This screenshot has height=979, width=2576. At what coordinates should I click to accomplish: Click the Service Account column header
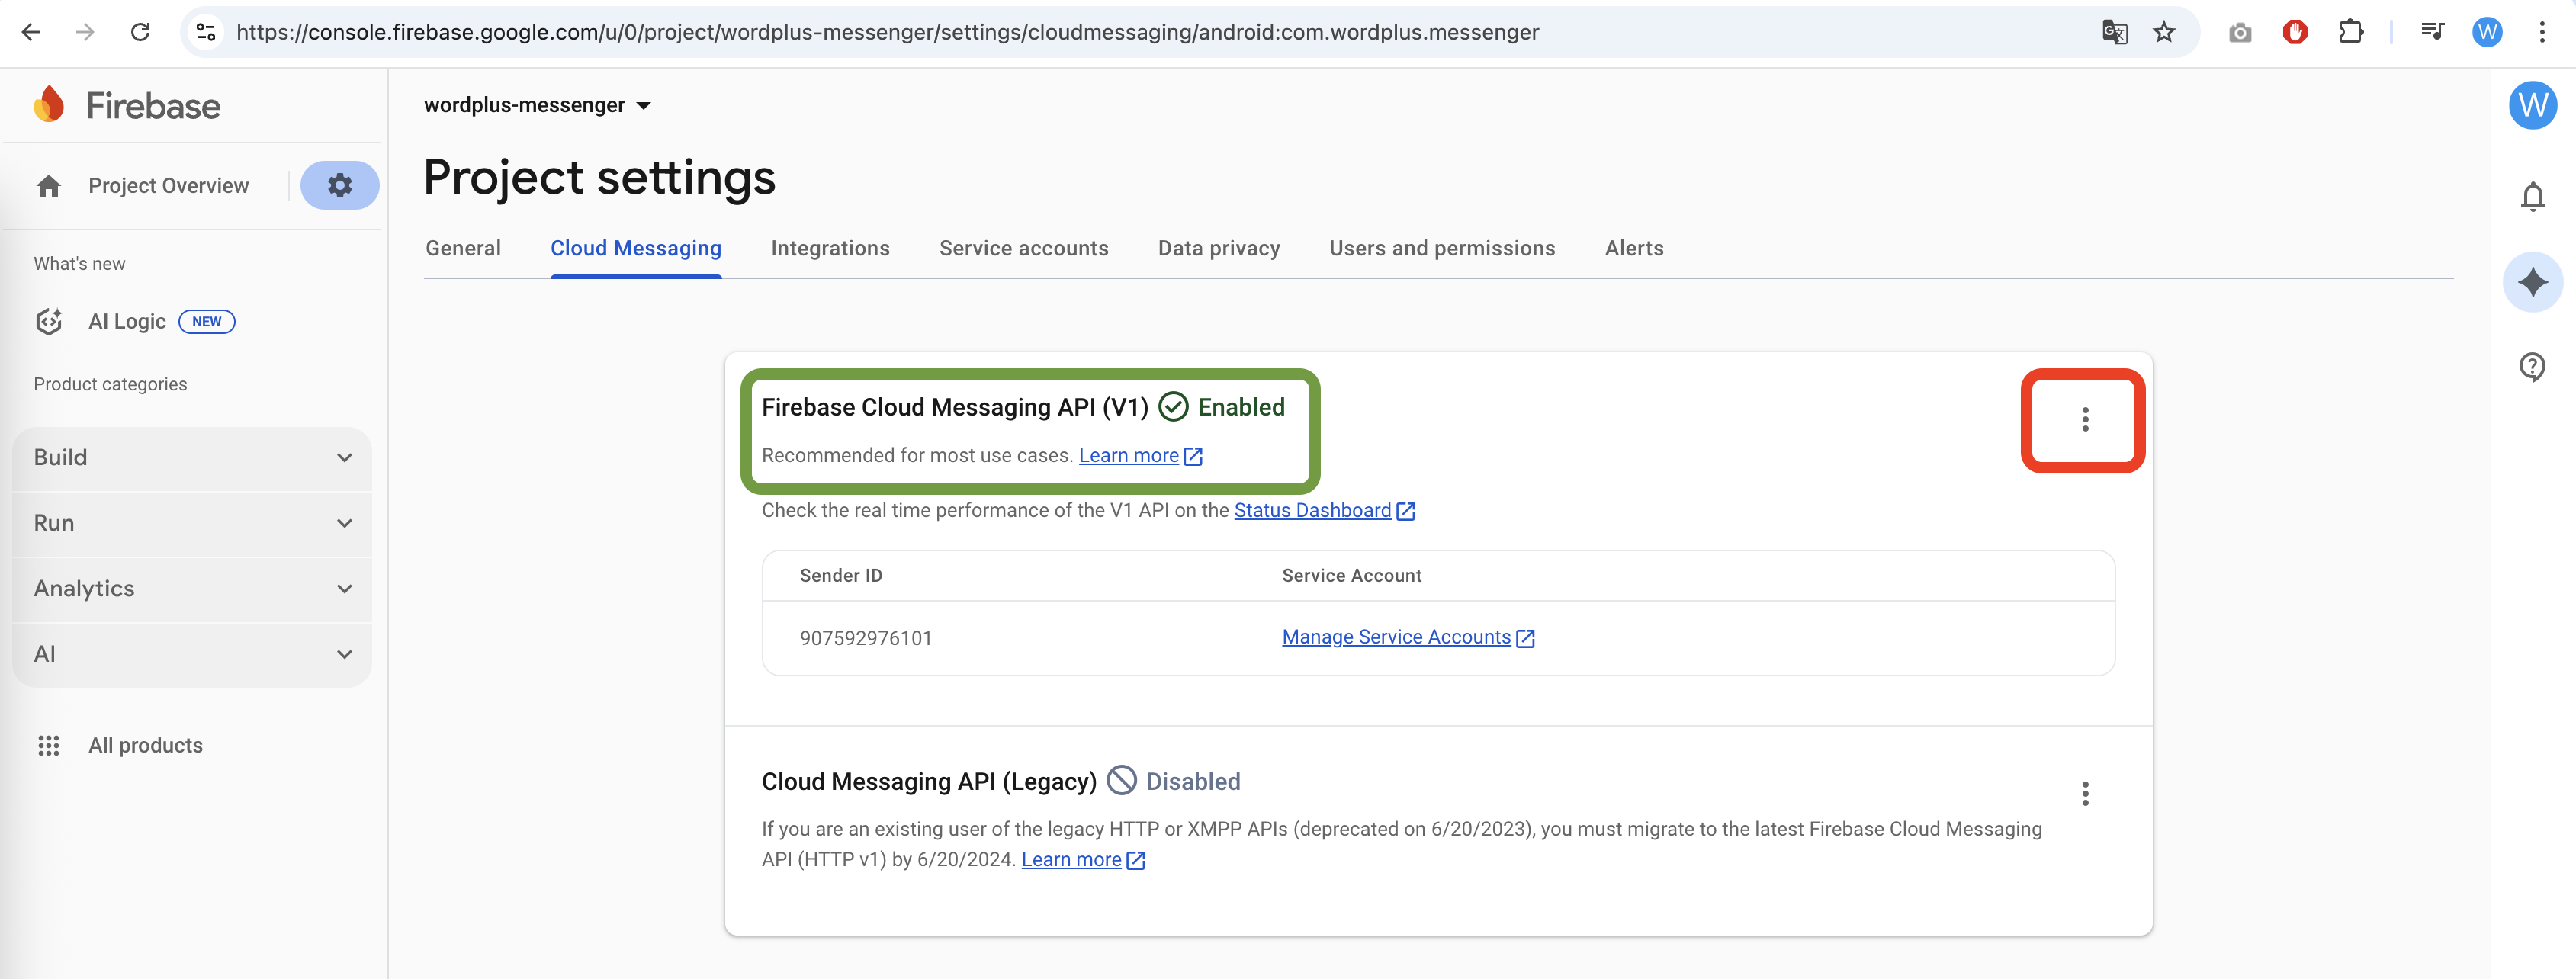1351,576
